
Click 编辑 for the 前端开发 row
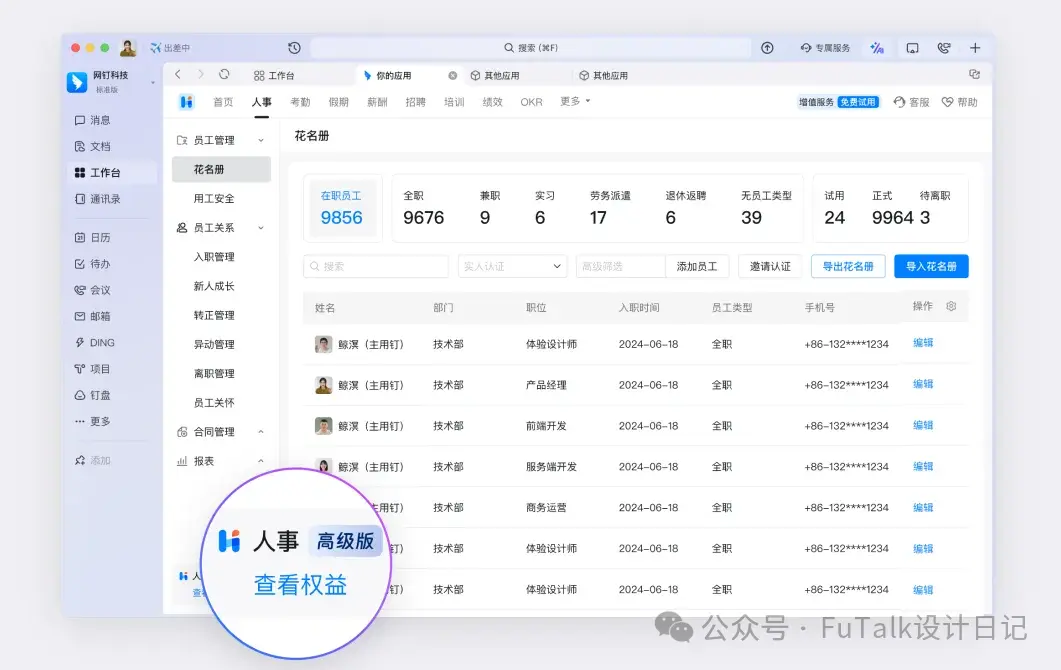(923, 425)
